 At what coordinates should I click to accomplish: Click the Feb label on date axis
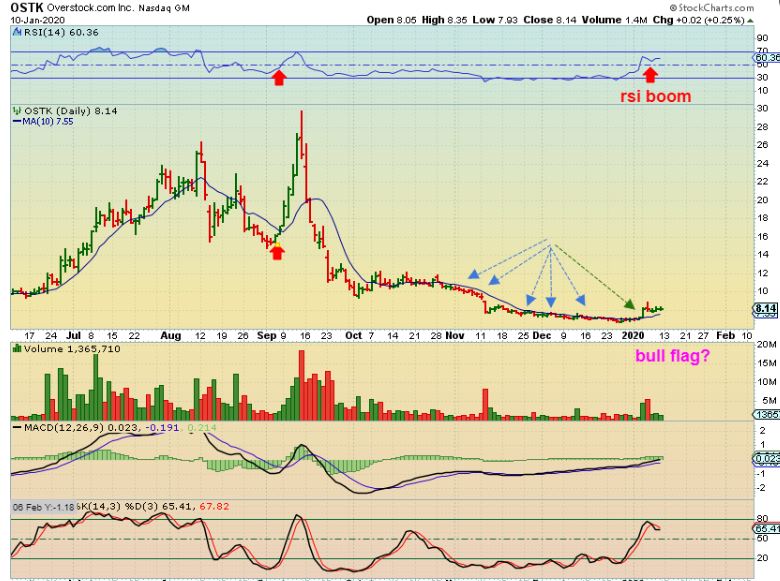(x=725, y=335)
